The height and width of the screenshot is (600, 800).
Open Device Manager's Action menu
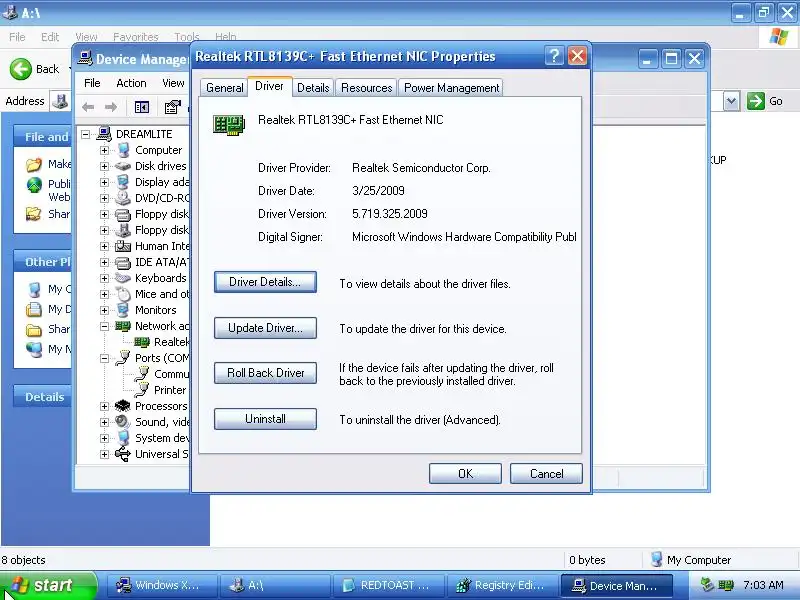[x=131, y=83]
